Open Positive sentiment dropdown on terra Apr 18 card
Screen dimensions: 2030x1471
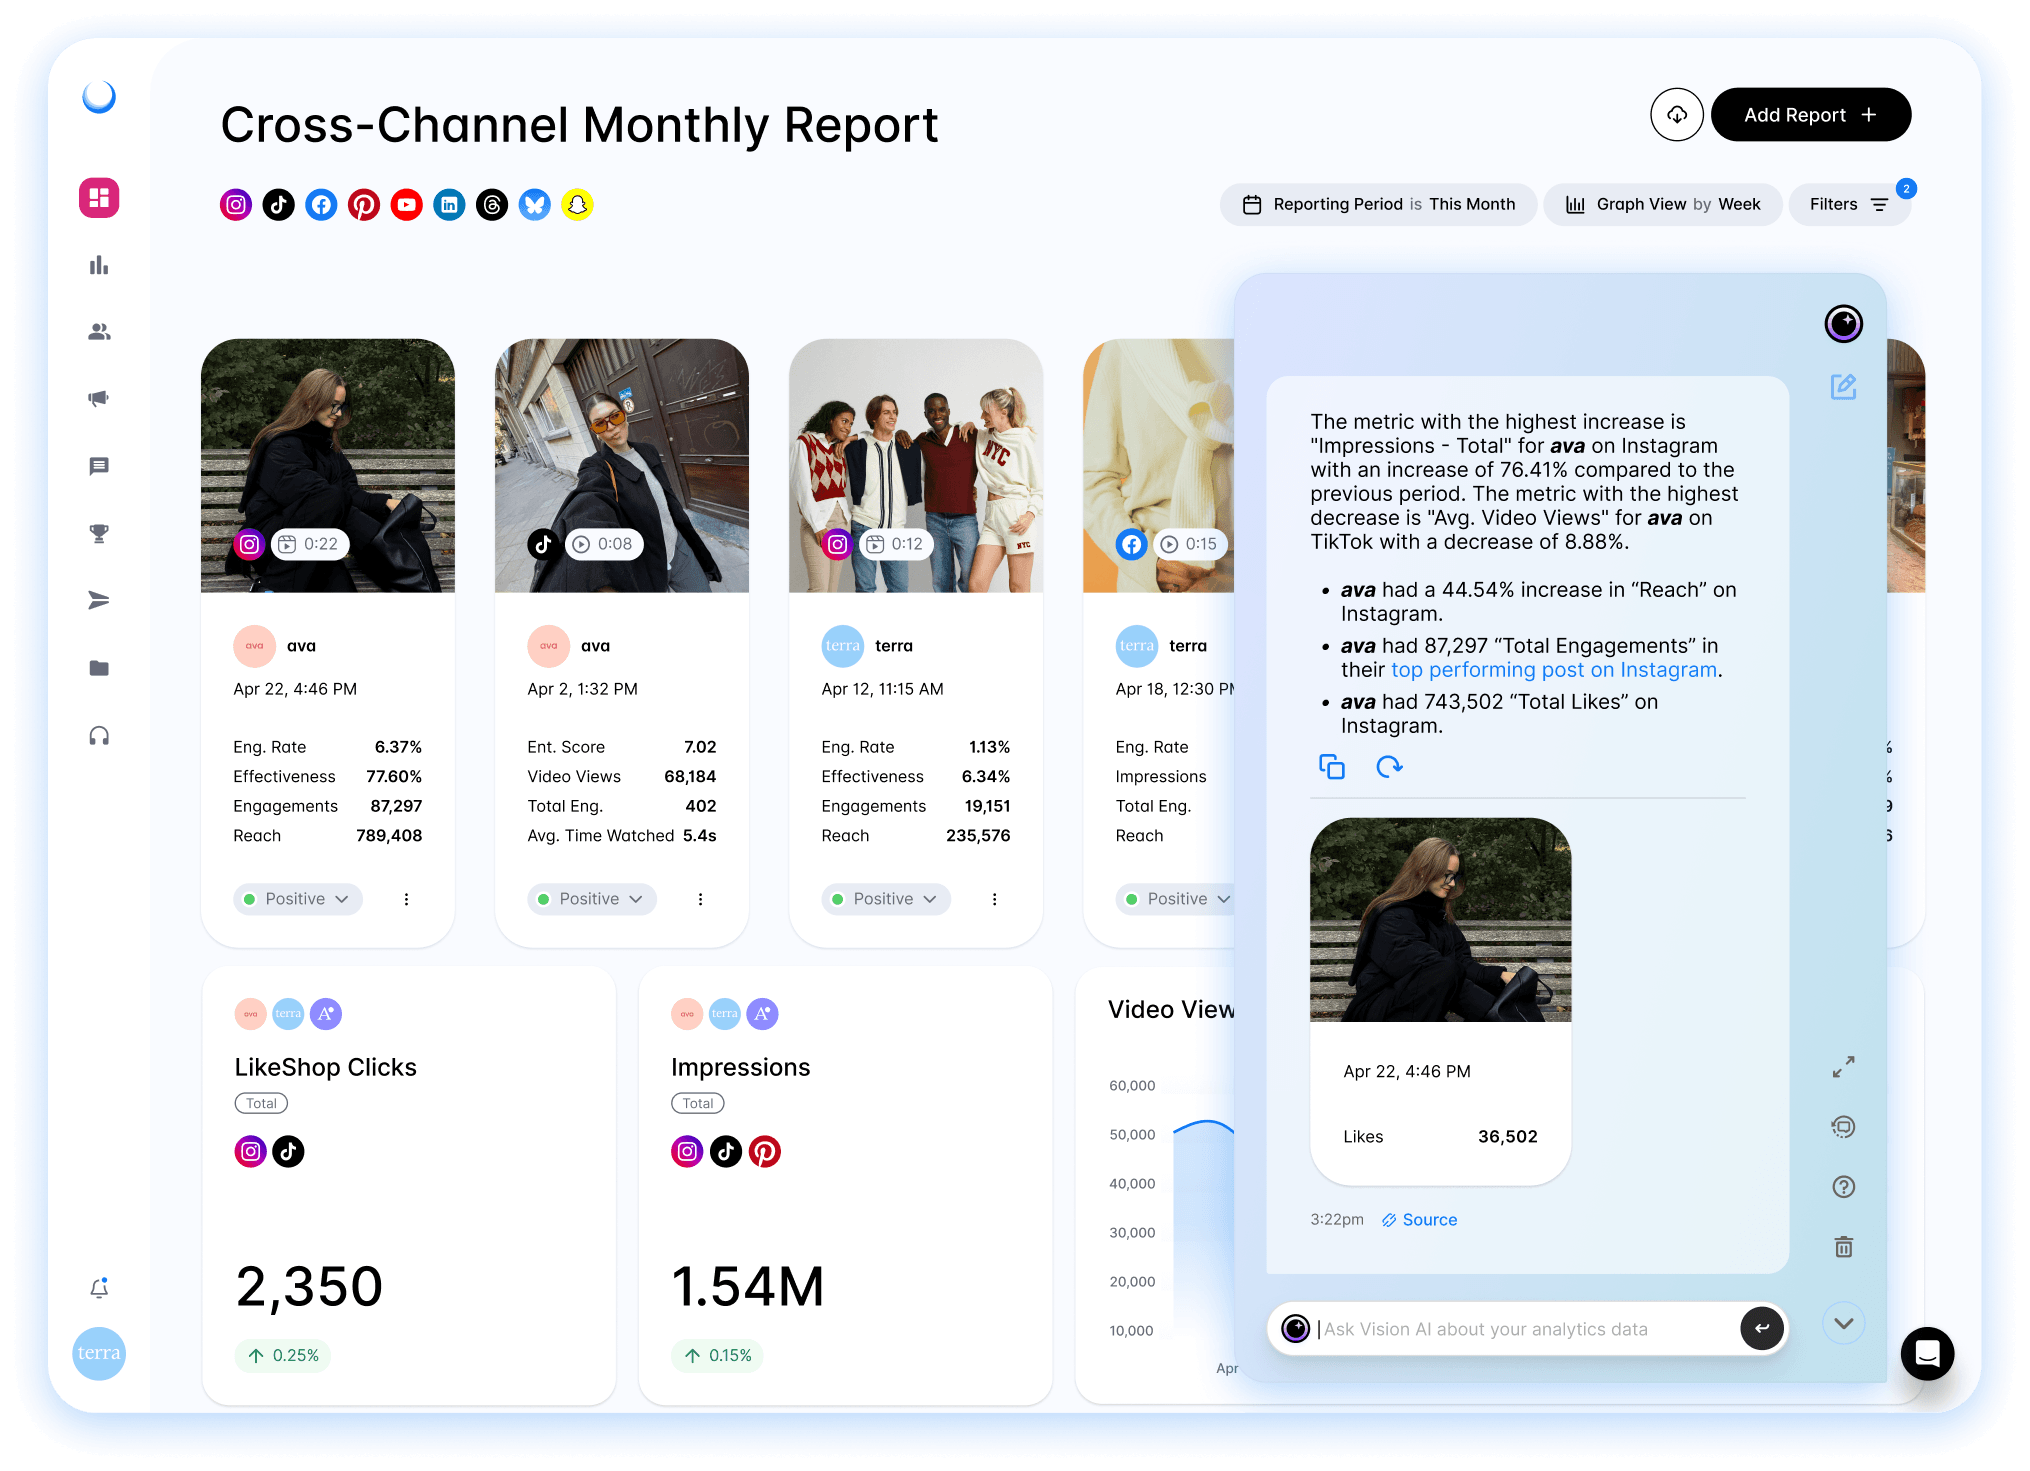tap(1176, 899)
